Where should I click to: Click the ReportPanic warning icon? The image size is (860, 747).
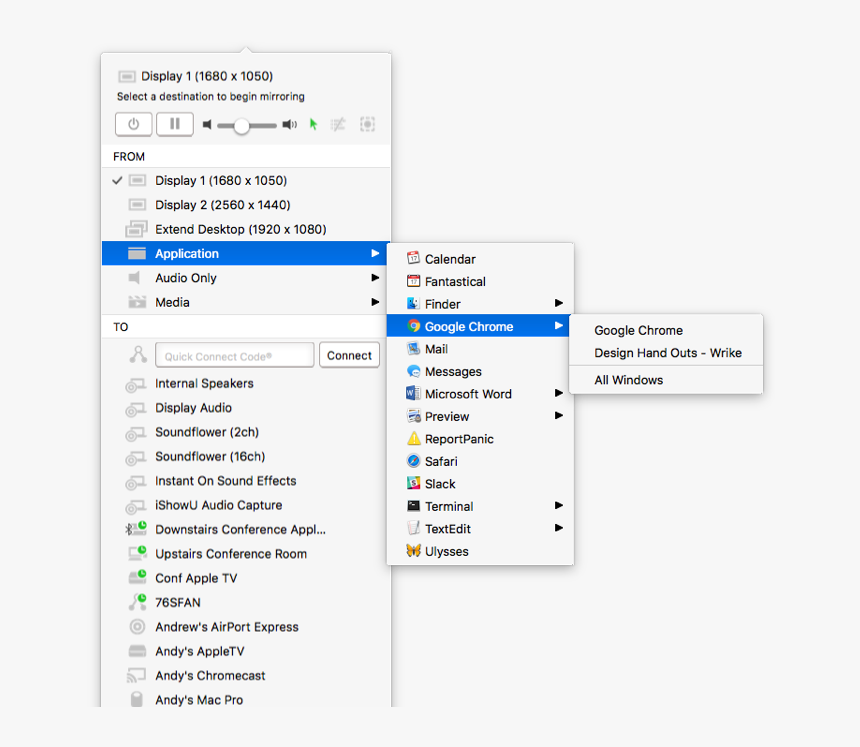point(414,439)
